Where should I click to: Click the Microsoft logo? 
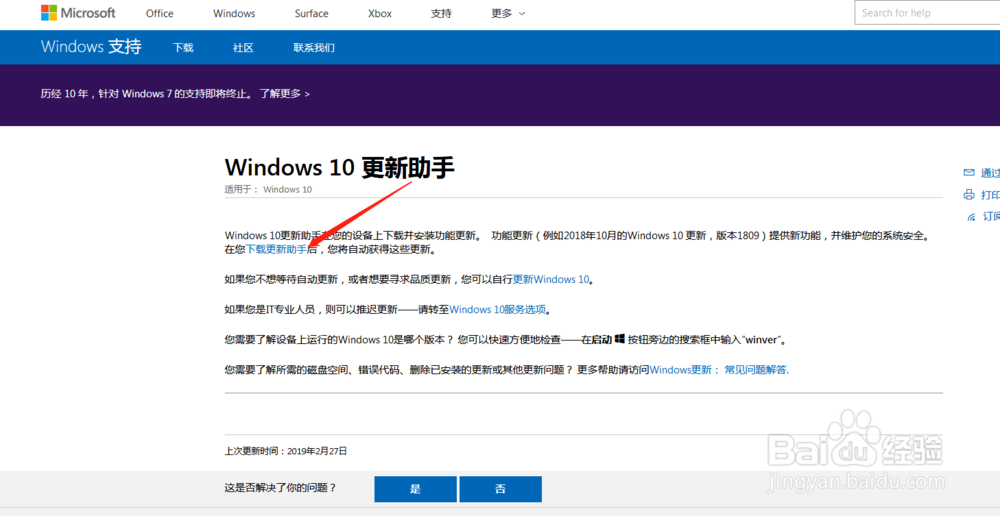(x=78, y=13)
